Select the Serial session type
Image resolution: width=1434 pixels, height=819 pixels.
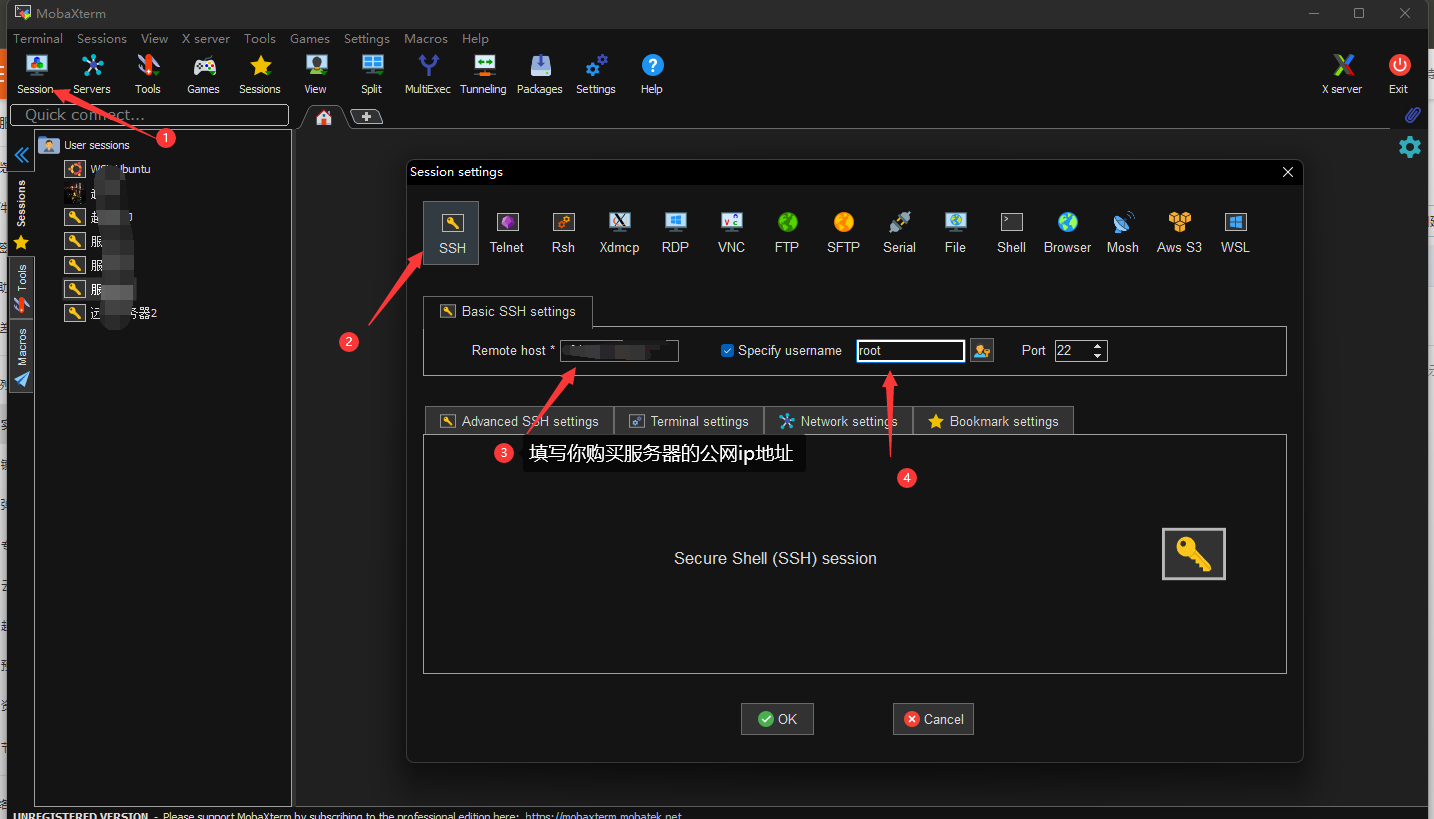pos(899,233)
